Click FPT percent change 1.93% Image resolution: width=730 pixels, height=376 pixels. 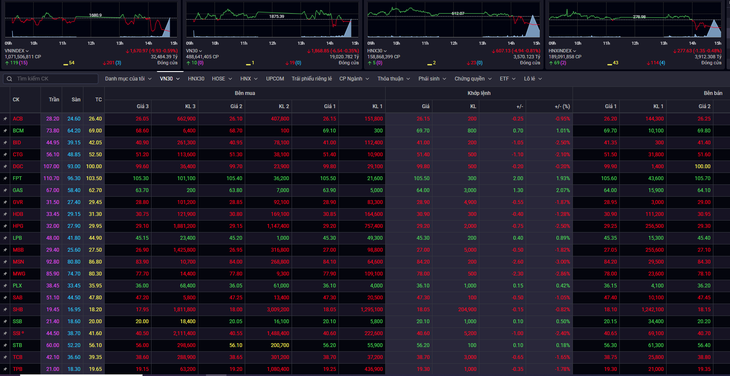point(563,178)
